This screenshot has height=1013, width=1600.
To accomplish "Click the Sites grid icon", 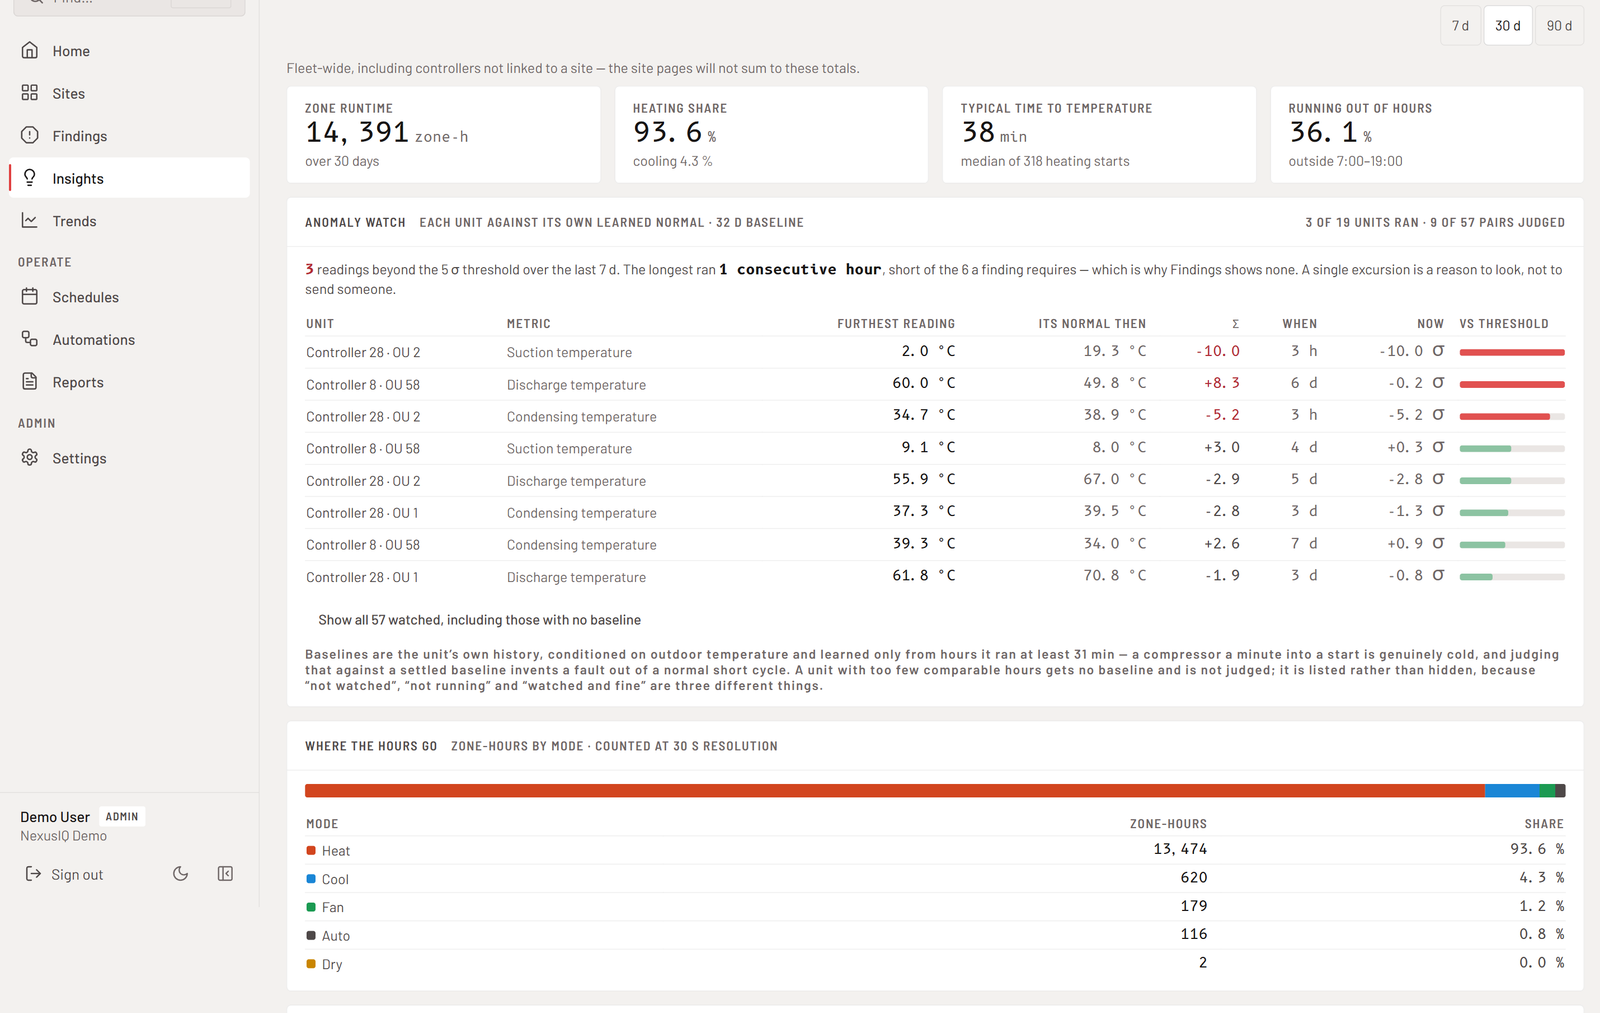I will click(x=30, y=93).
